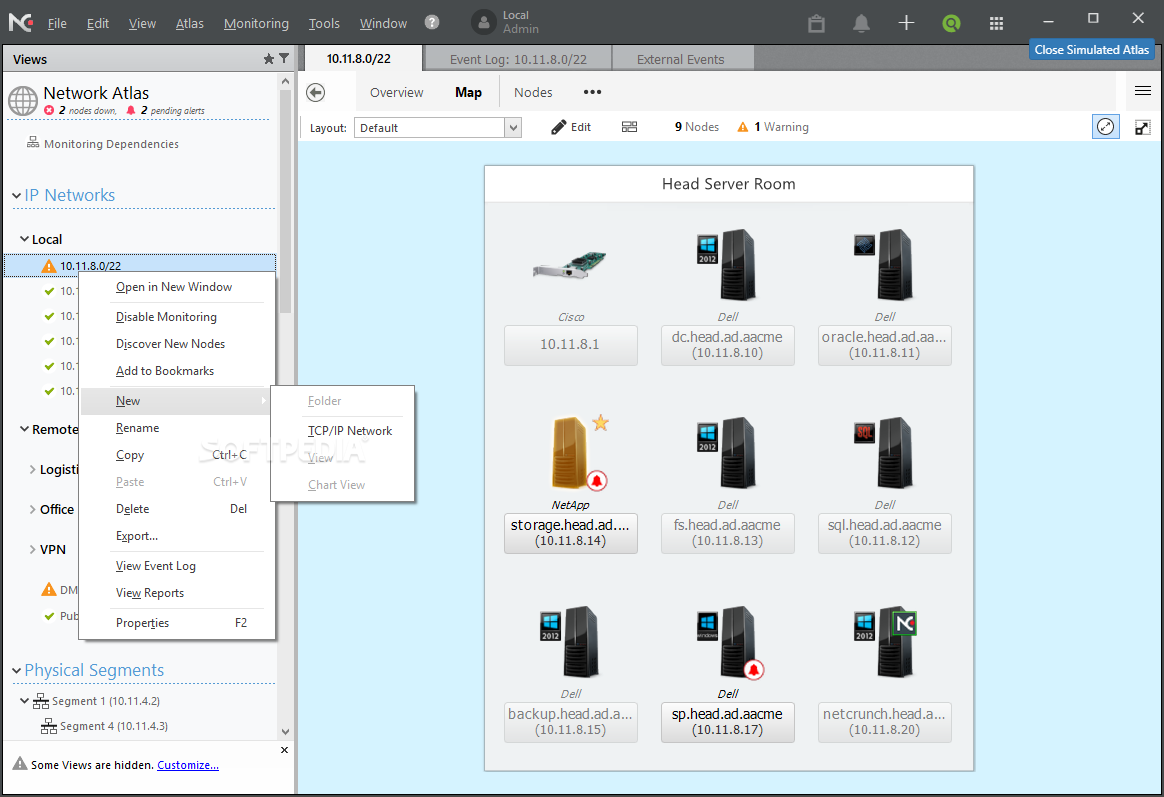Open Monitoring Dependencies view

tap(103, 143)
